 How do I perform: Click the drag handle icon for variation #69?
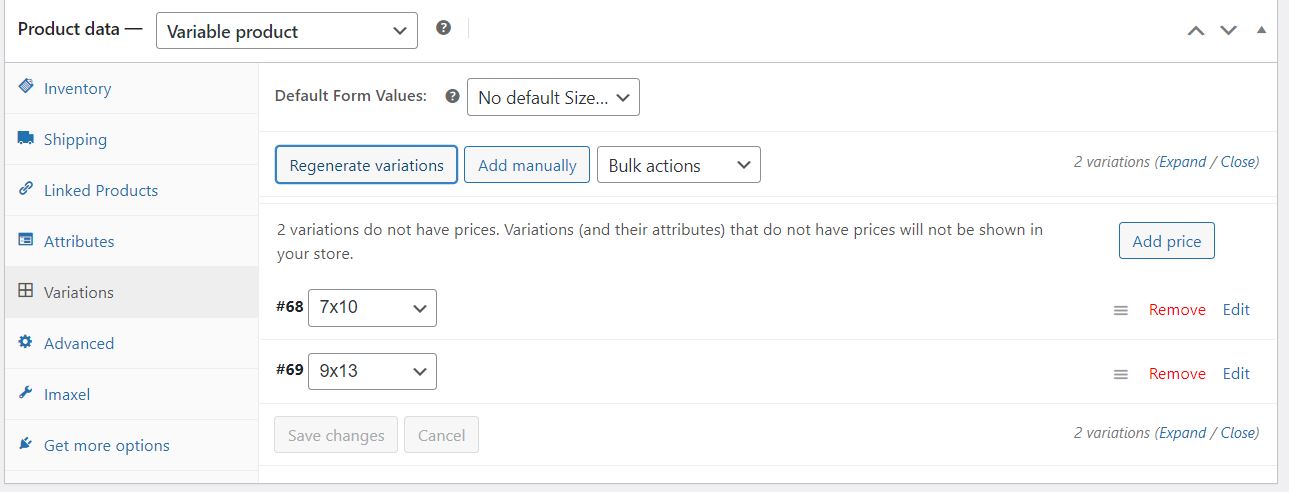(1121, 375)
